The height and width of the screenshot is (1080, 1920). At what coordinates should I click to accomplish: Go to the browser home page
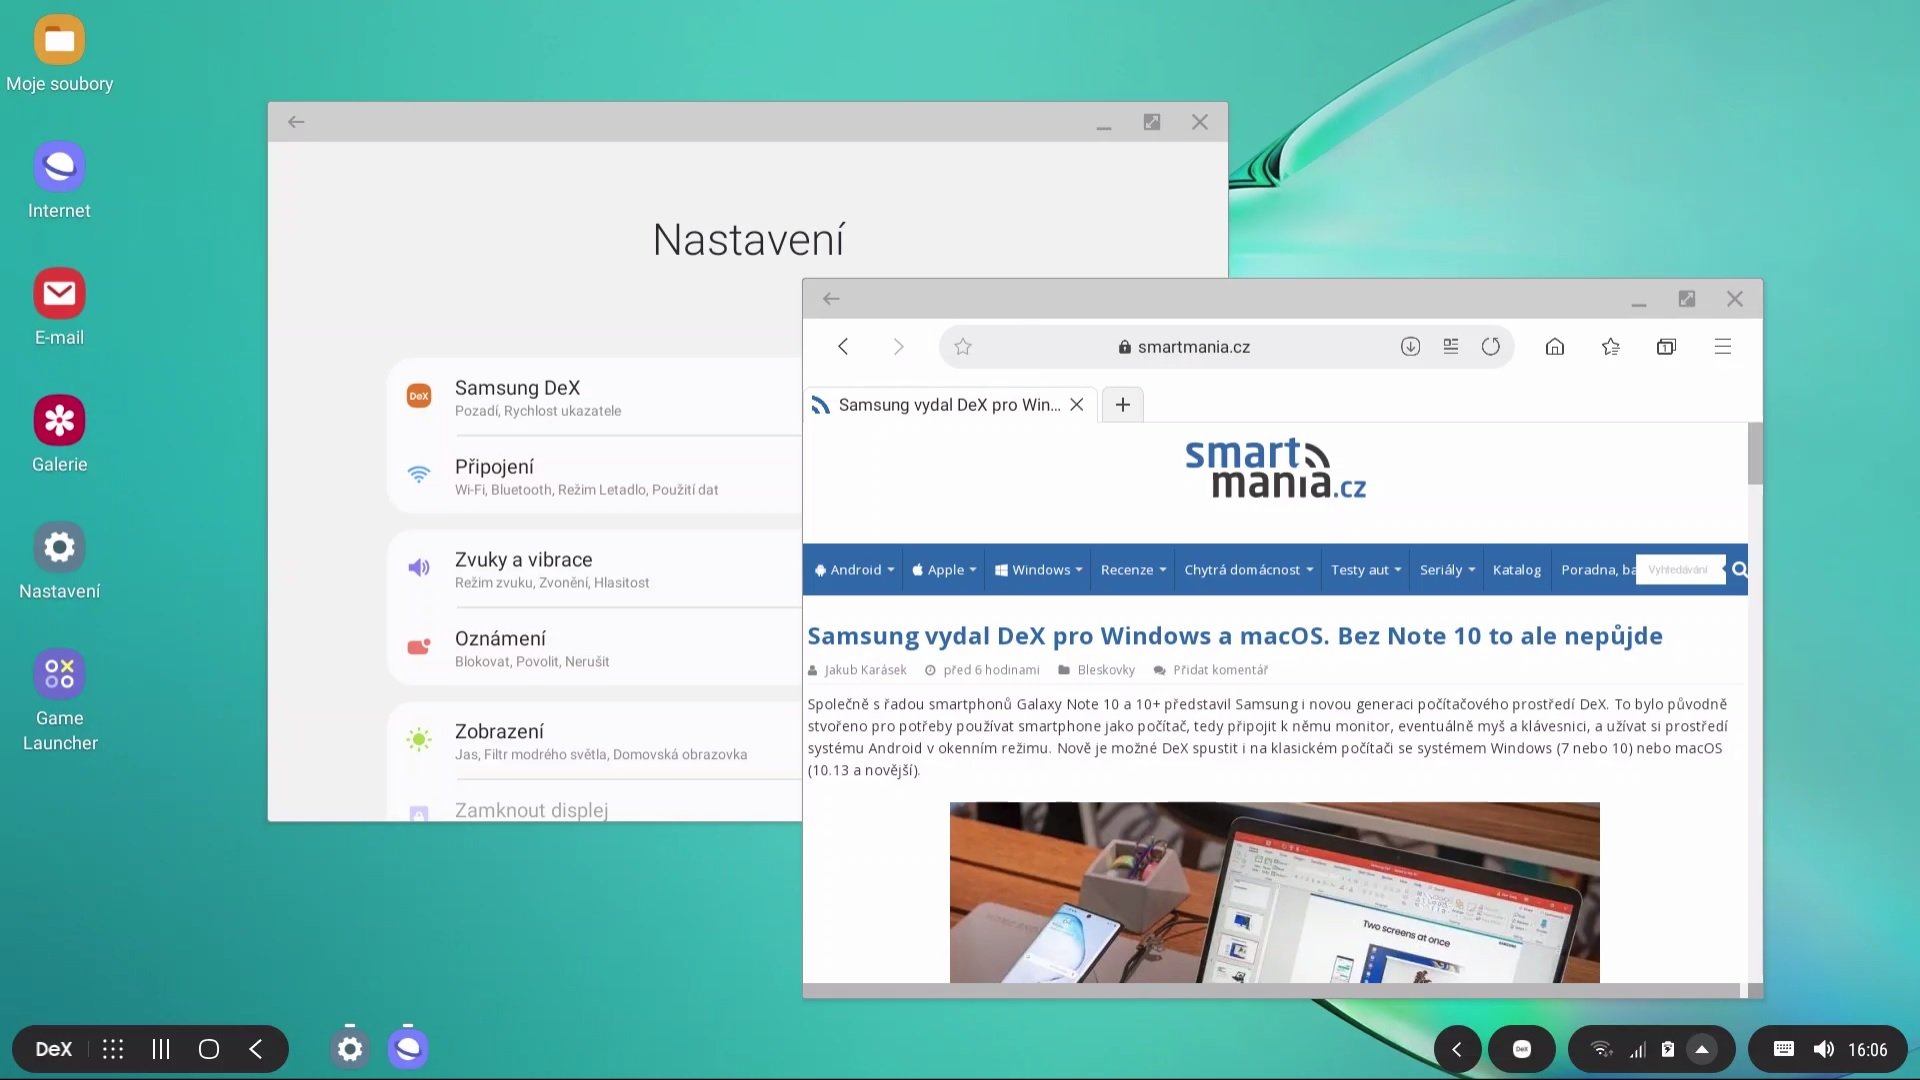pos(1555,347)
